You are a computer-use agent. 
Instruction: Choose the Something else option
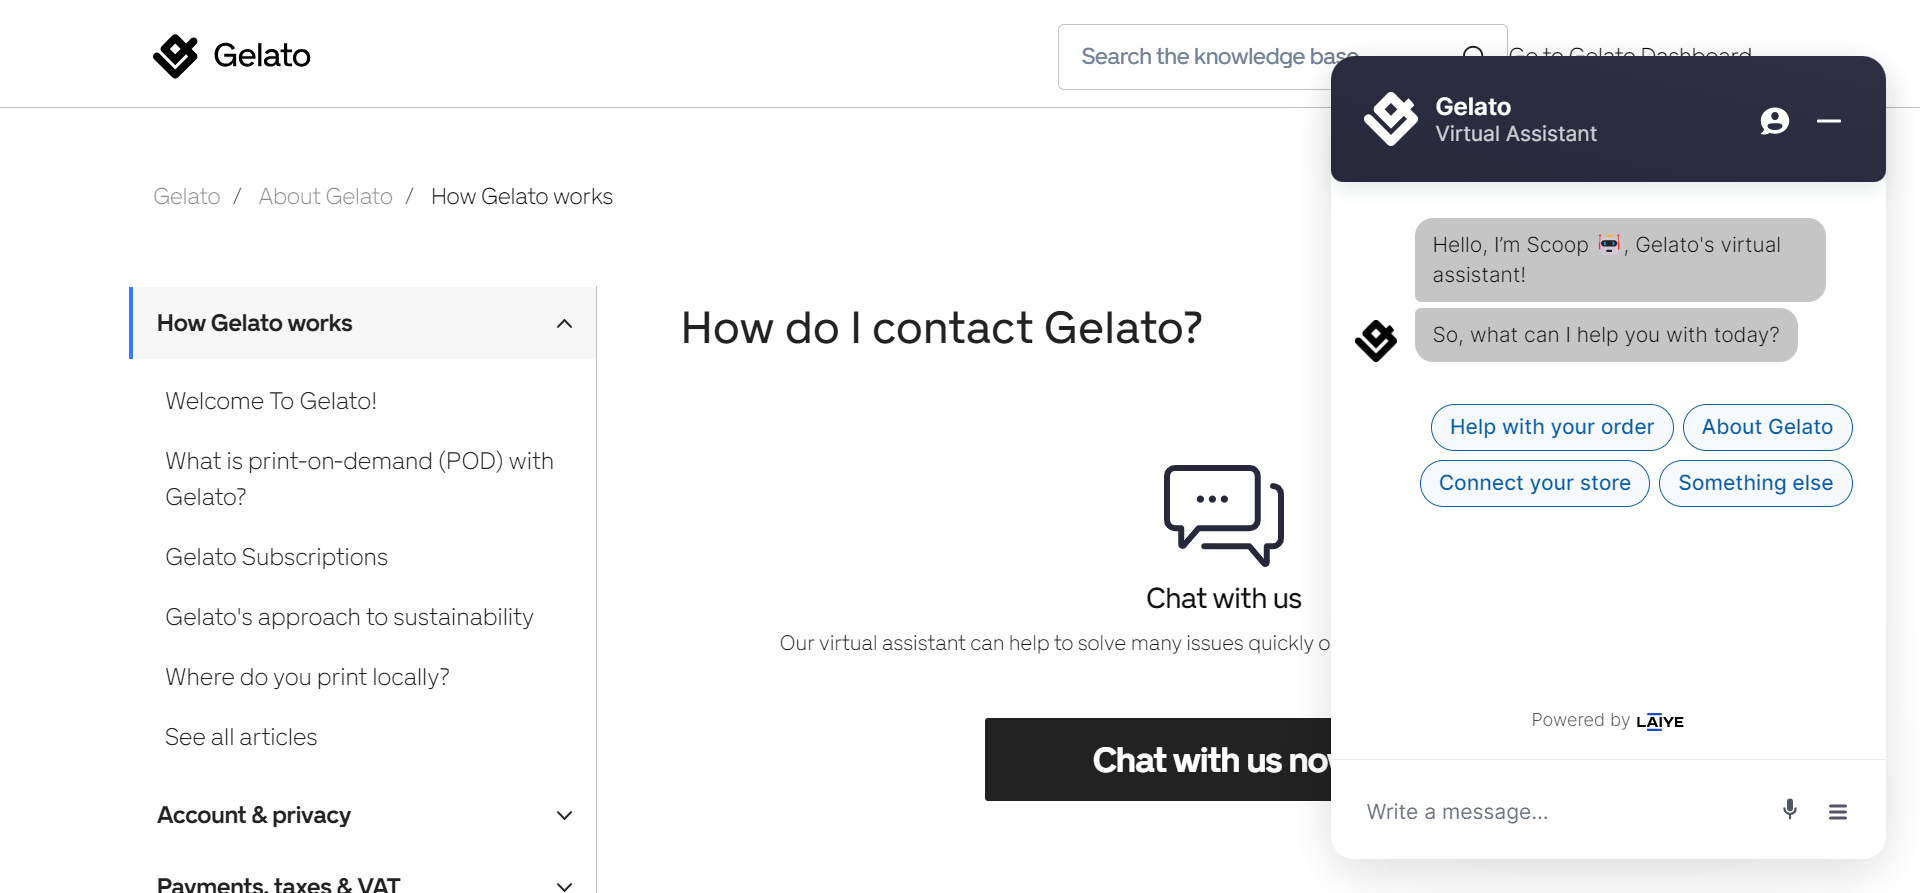click(1756, 483)
